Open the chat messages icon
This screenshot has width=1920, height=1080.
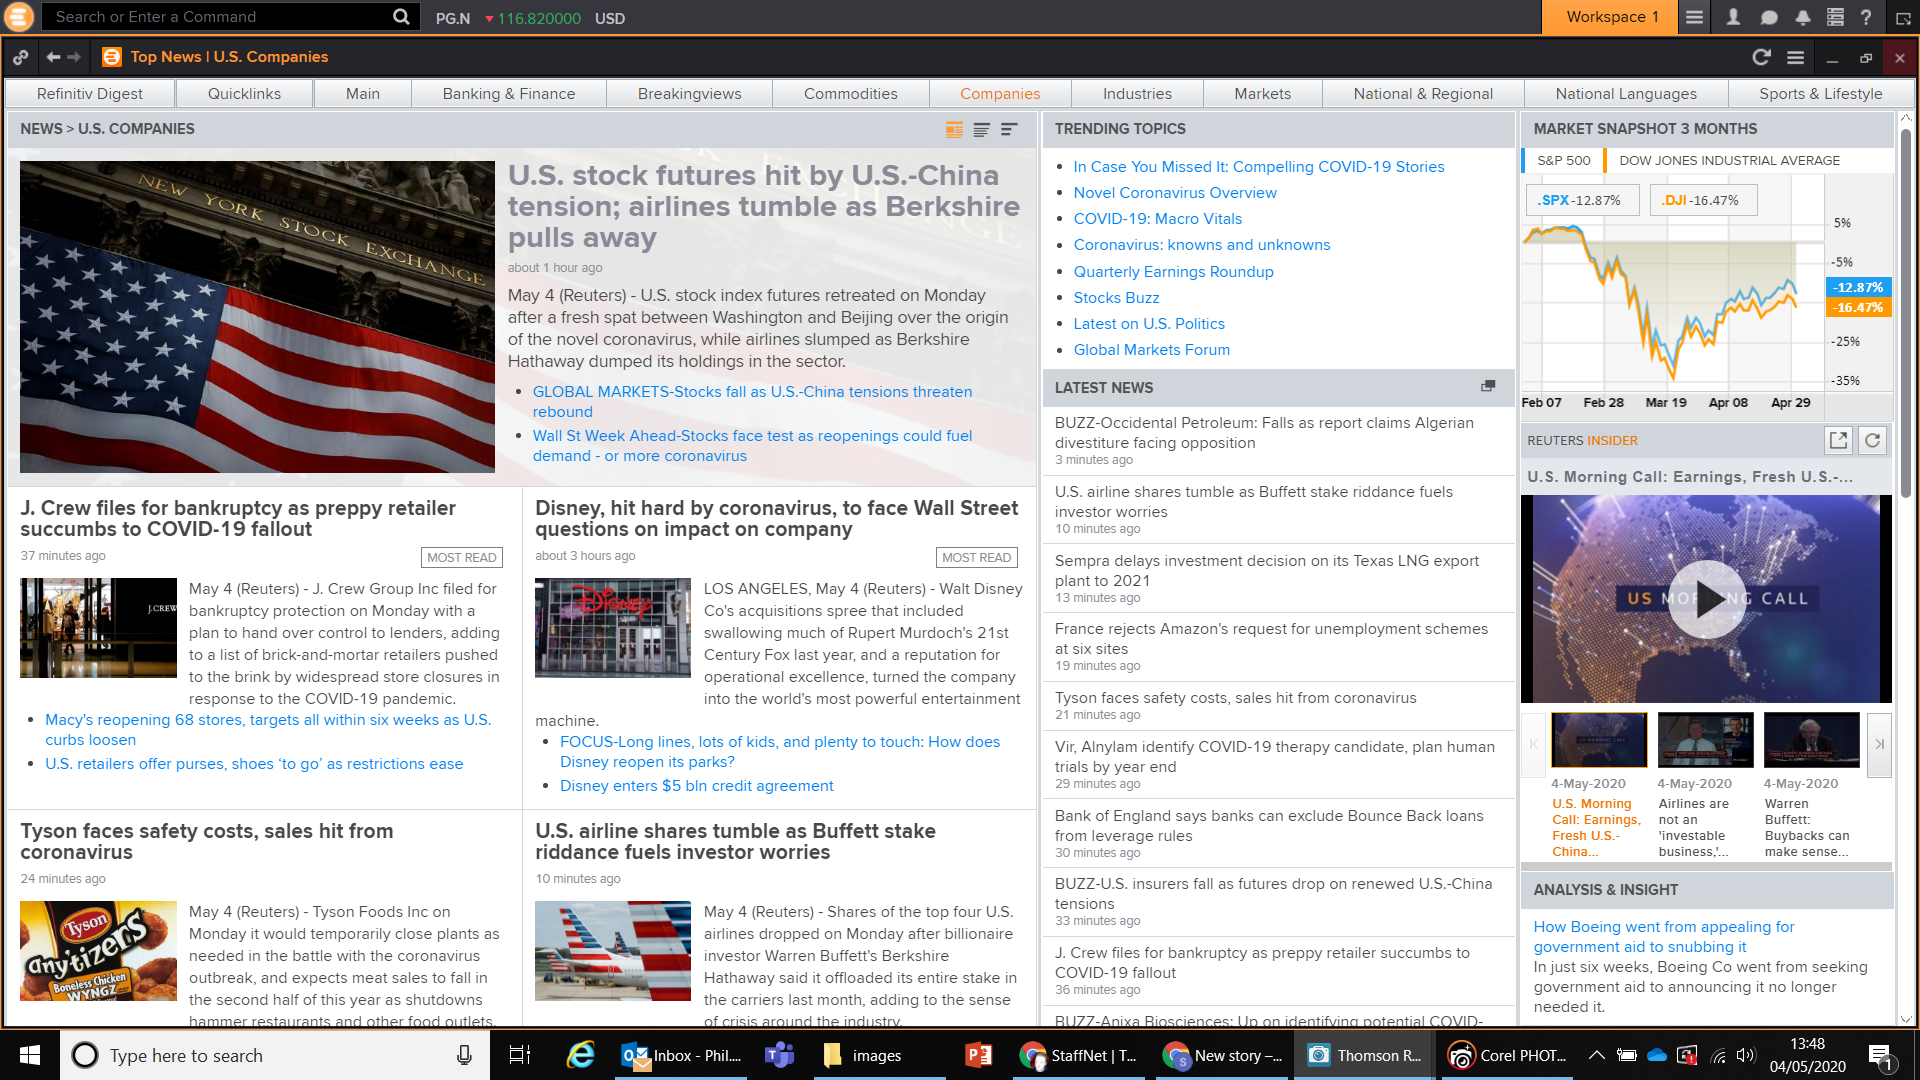1768,17
